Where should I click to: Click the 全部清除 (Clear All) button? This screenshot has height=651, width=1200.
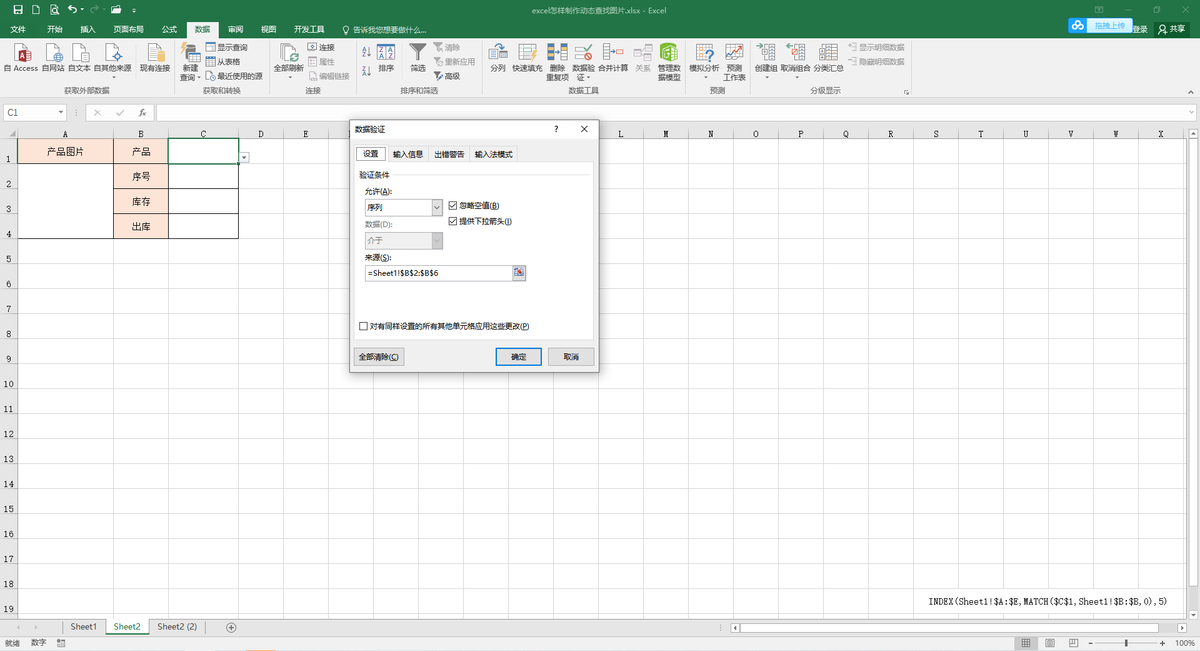click(379, 357)
